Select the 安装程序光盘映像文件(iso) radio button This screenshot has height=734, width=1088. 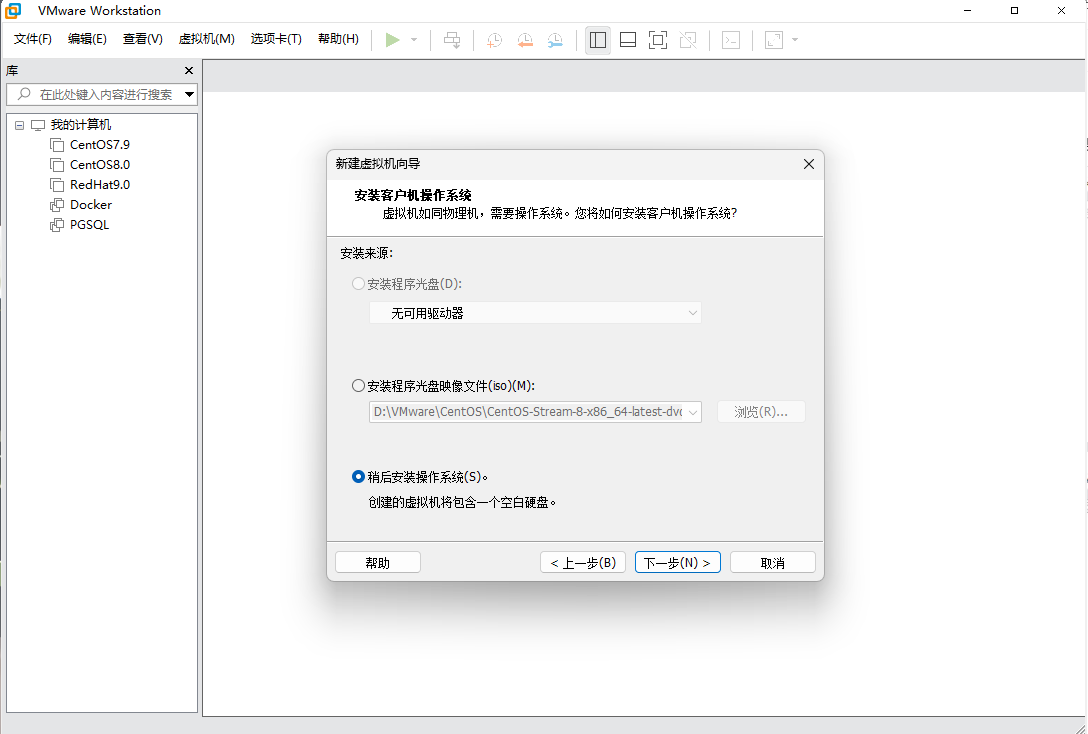click(x=359, y=386)
